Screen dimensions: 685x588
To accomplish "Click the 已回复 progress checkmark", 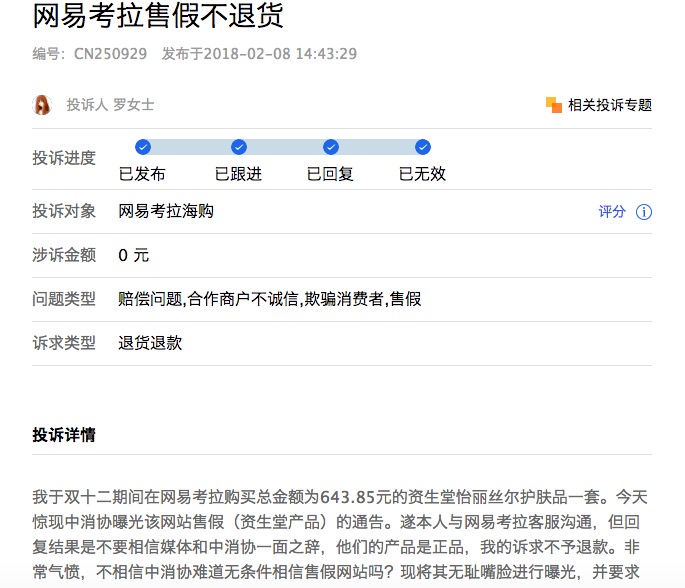I will pyautogui.click(x=331, y=147).
